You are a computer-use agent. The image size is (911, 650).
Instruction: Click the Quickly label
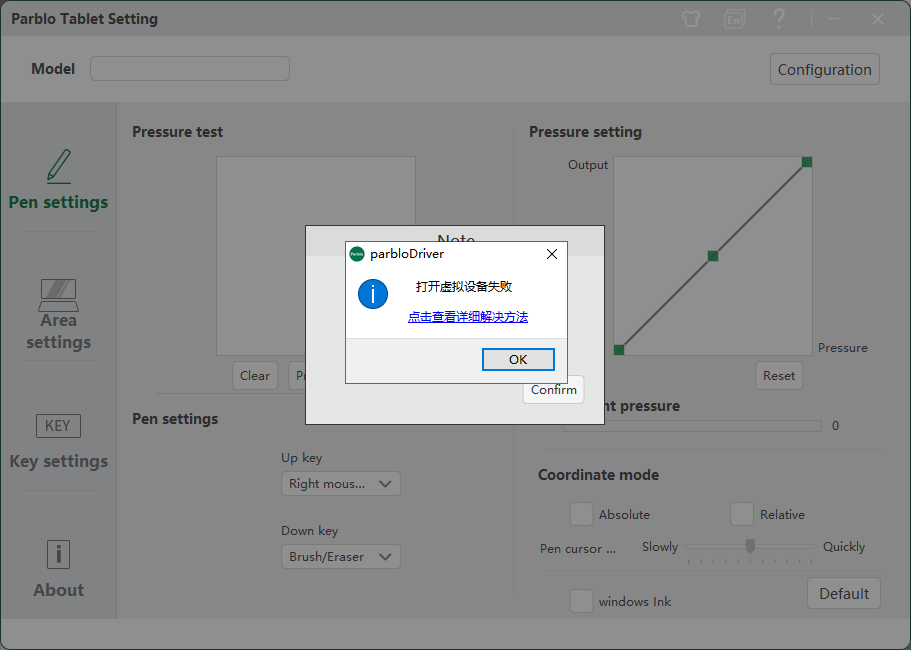(x=844, y=547)
